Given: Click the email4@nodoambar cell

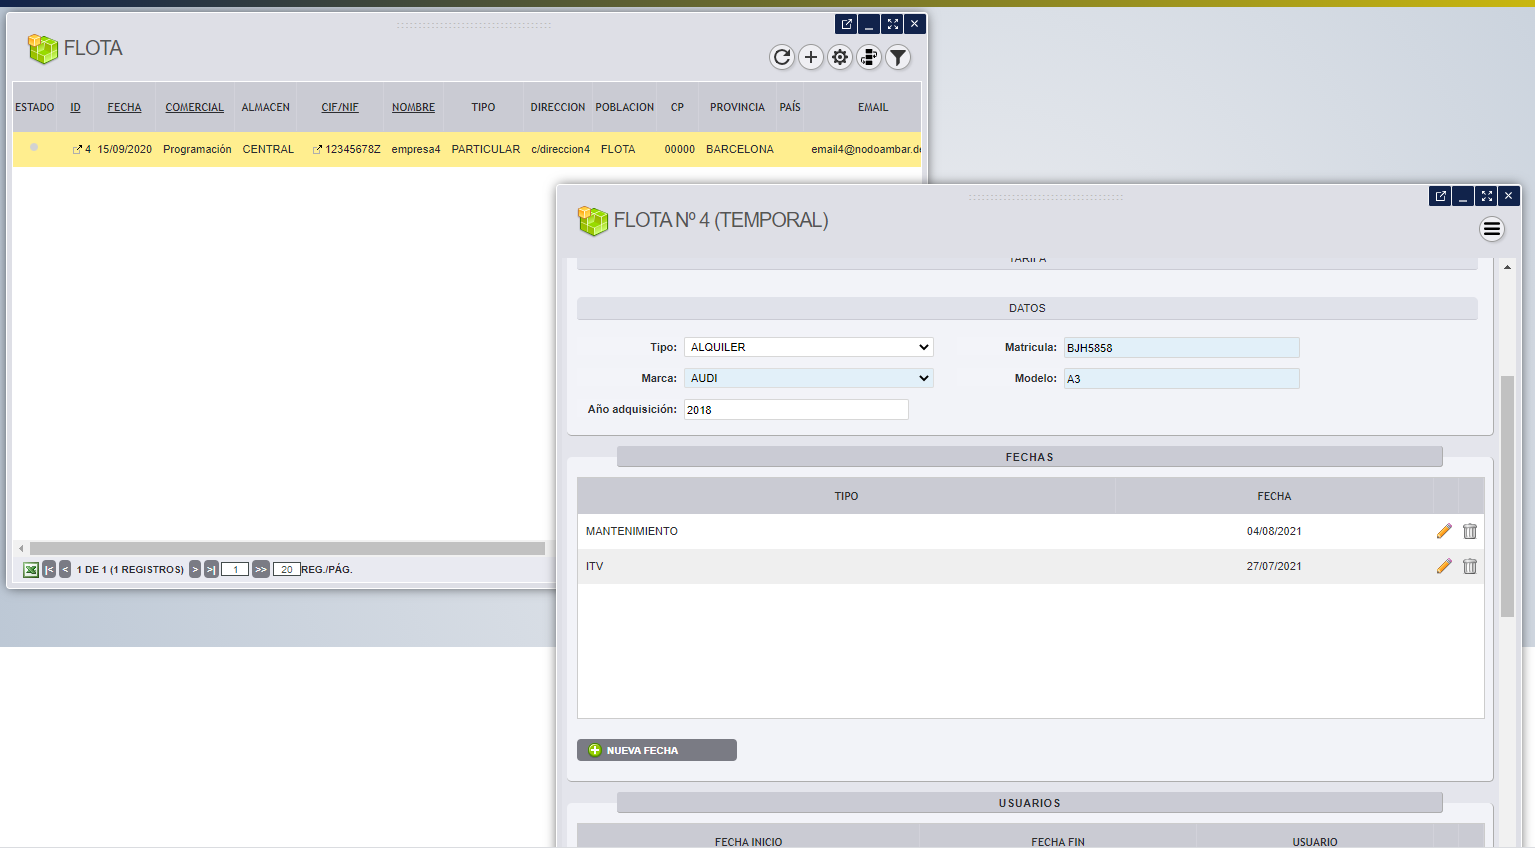Looking at the screenshot, I should coord(866,149).
